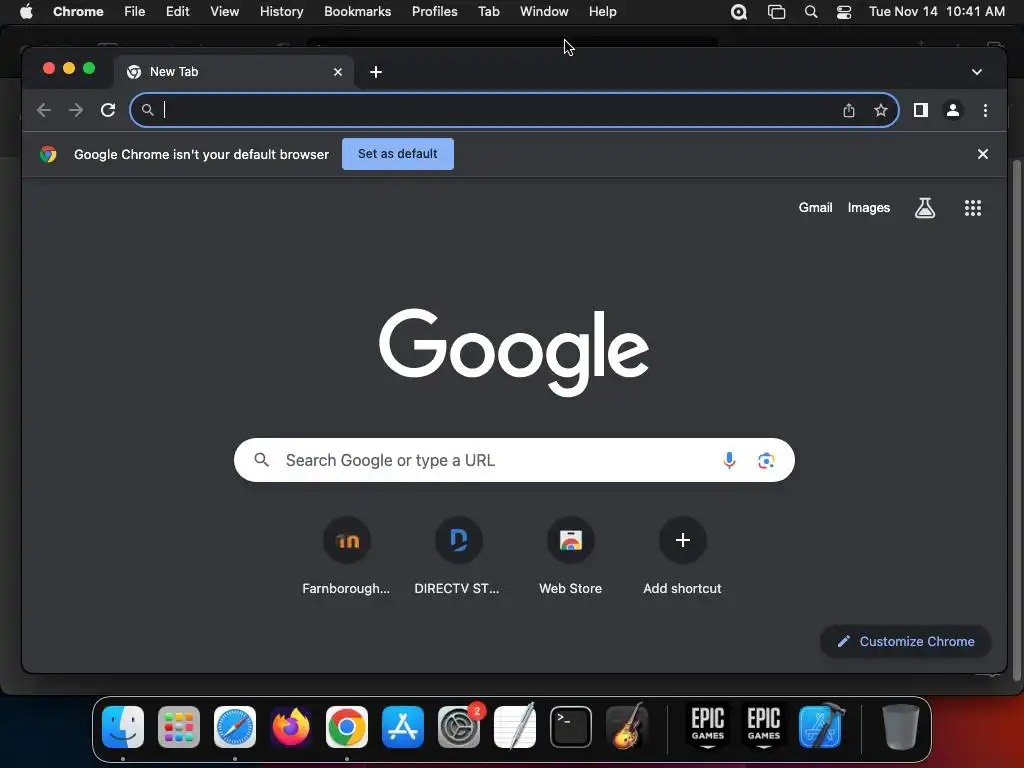Image resolution: width=1024 pixels, height=768 pixels.
Task: Open Search Labs flask icon
Action: click(925, 208)
